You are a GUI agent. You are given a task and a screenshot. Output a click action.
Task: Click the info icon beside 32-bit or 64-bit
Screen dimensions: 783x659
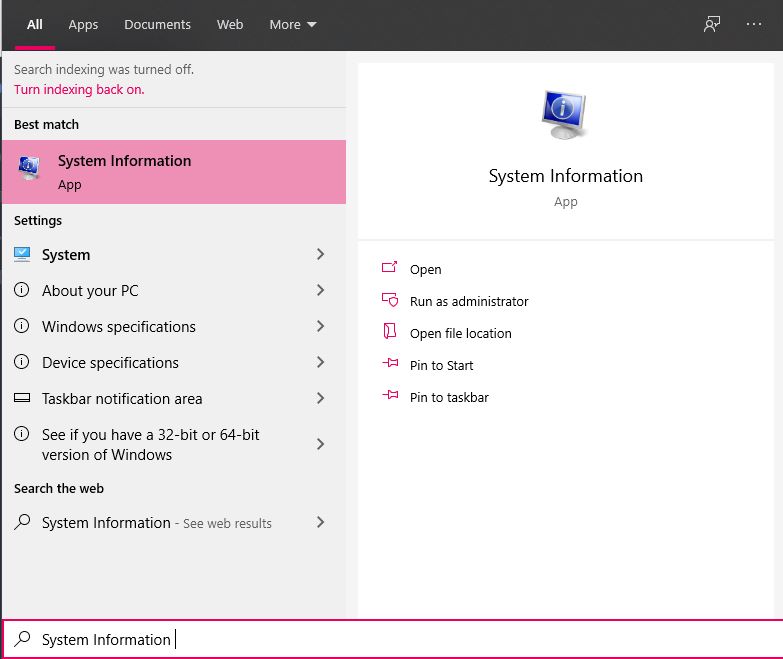pyautogui.click(x=21, y=433)
